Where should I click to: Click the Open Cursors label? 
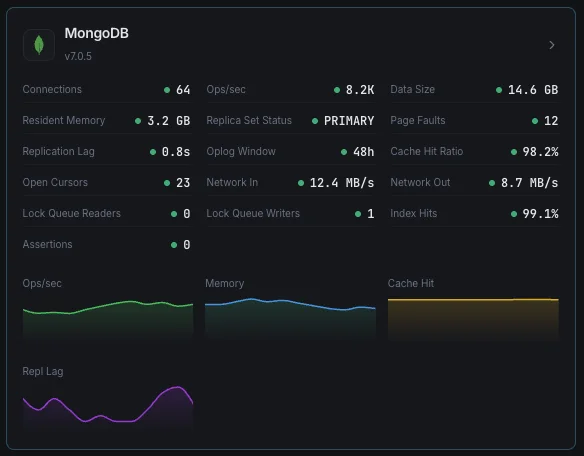[x=55, y=182]
